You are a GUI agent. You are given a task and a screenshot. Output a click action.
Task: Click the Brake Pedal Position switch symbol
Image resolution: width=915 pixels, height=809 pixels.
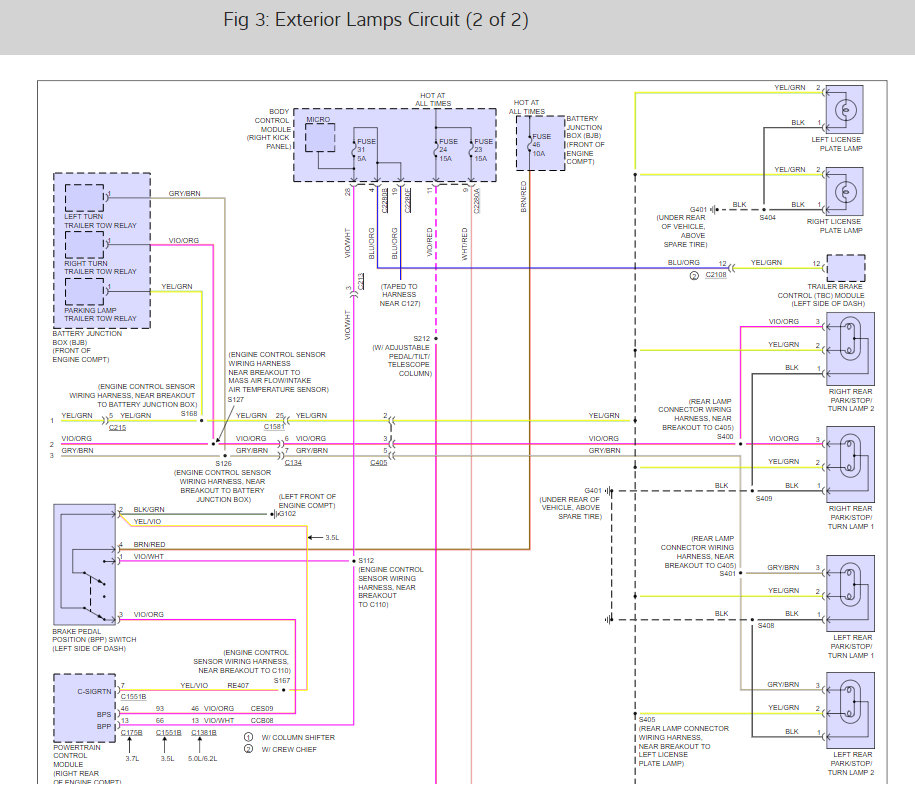pos(85,564)
